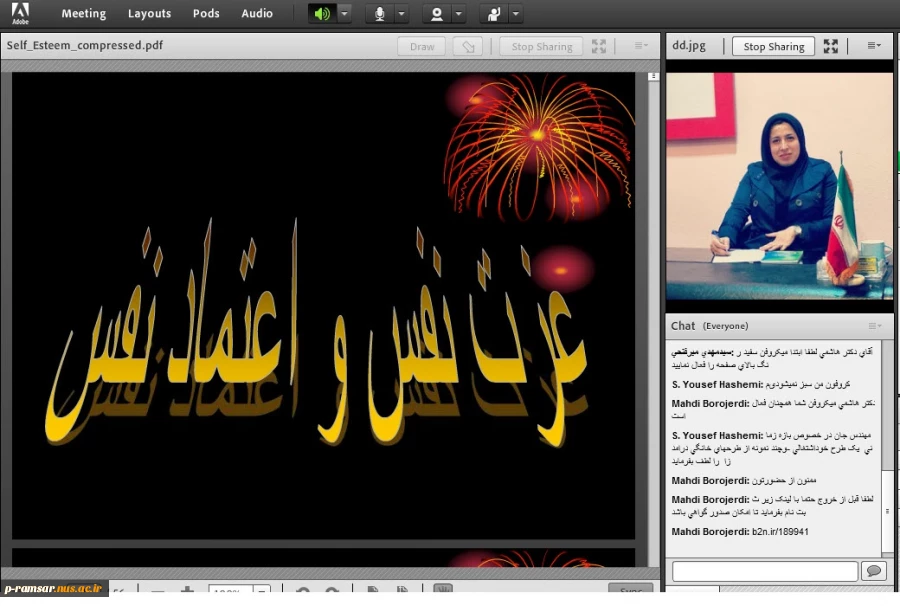
Task: Toggle the microphone icon
Action: (379, 13)
